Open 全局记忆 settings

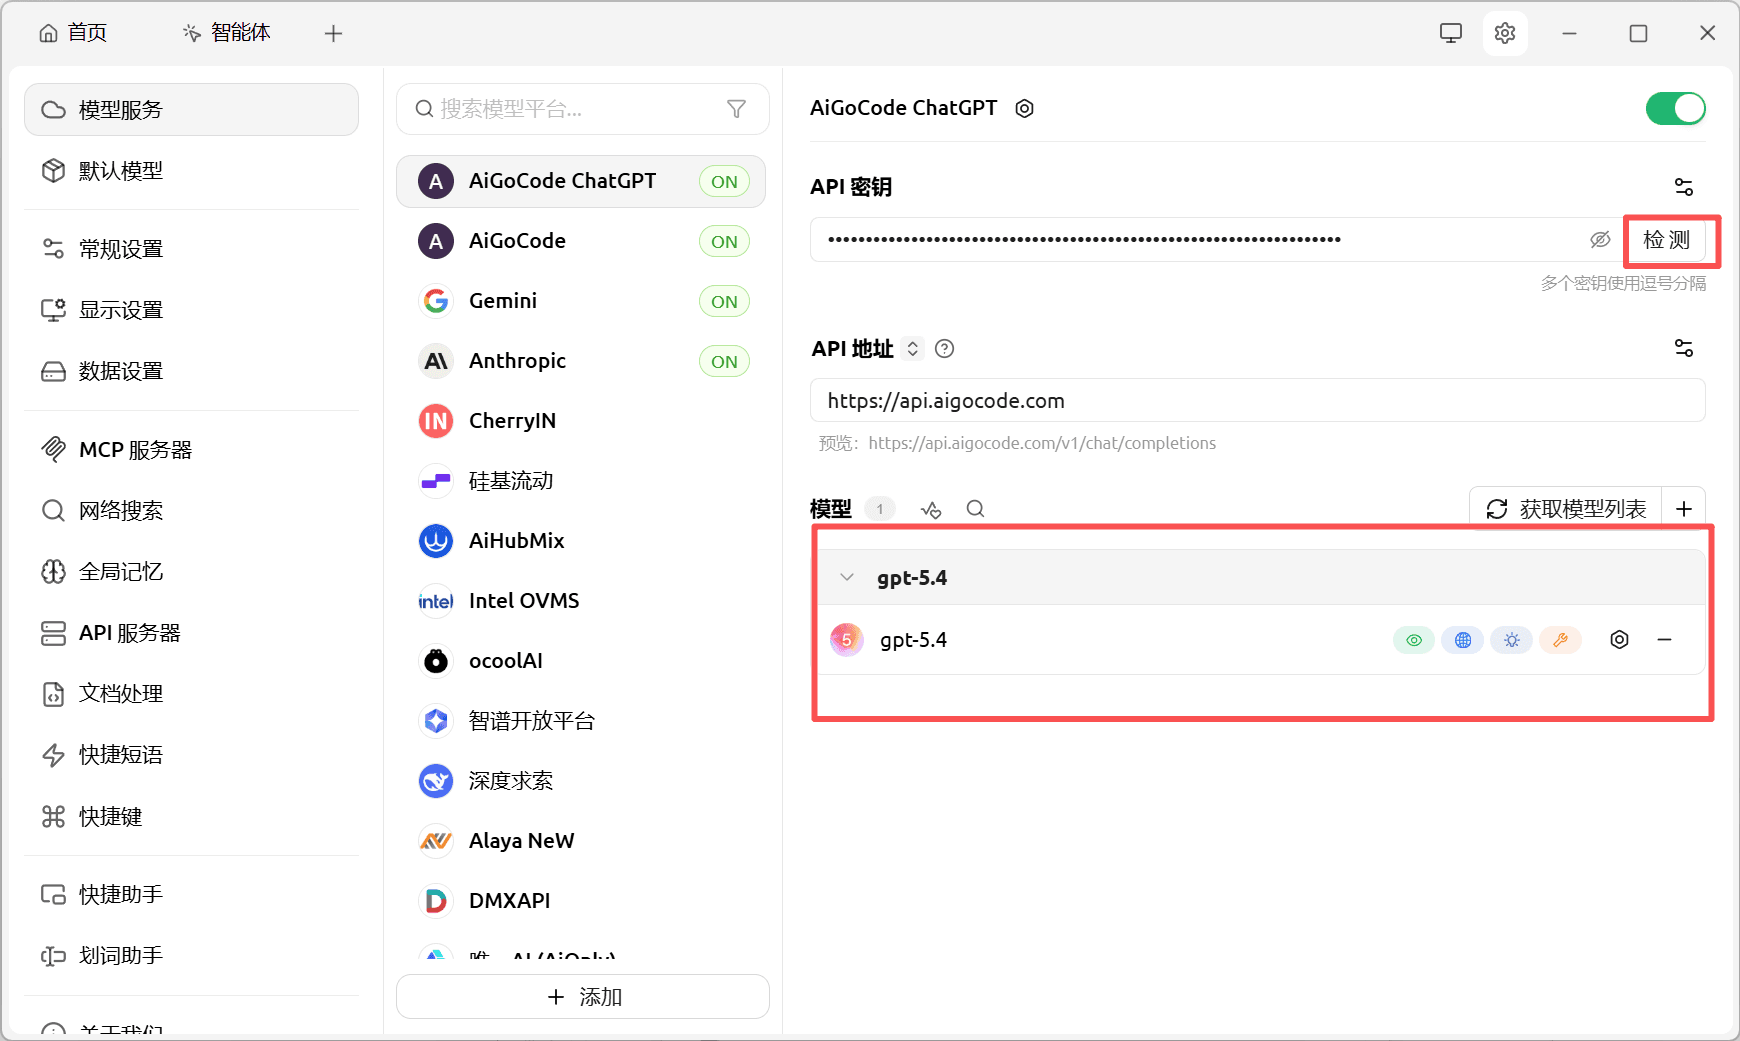pos(191,572)
